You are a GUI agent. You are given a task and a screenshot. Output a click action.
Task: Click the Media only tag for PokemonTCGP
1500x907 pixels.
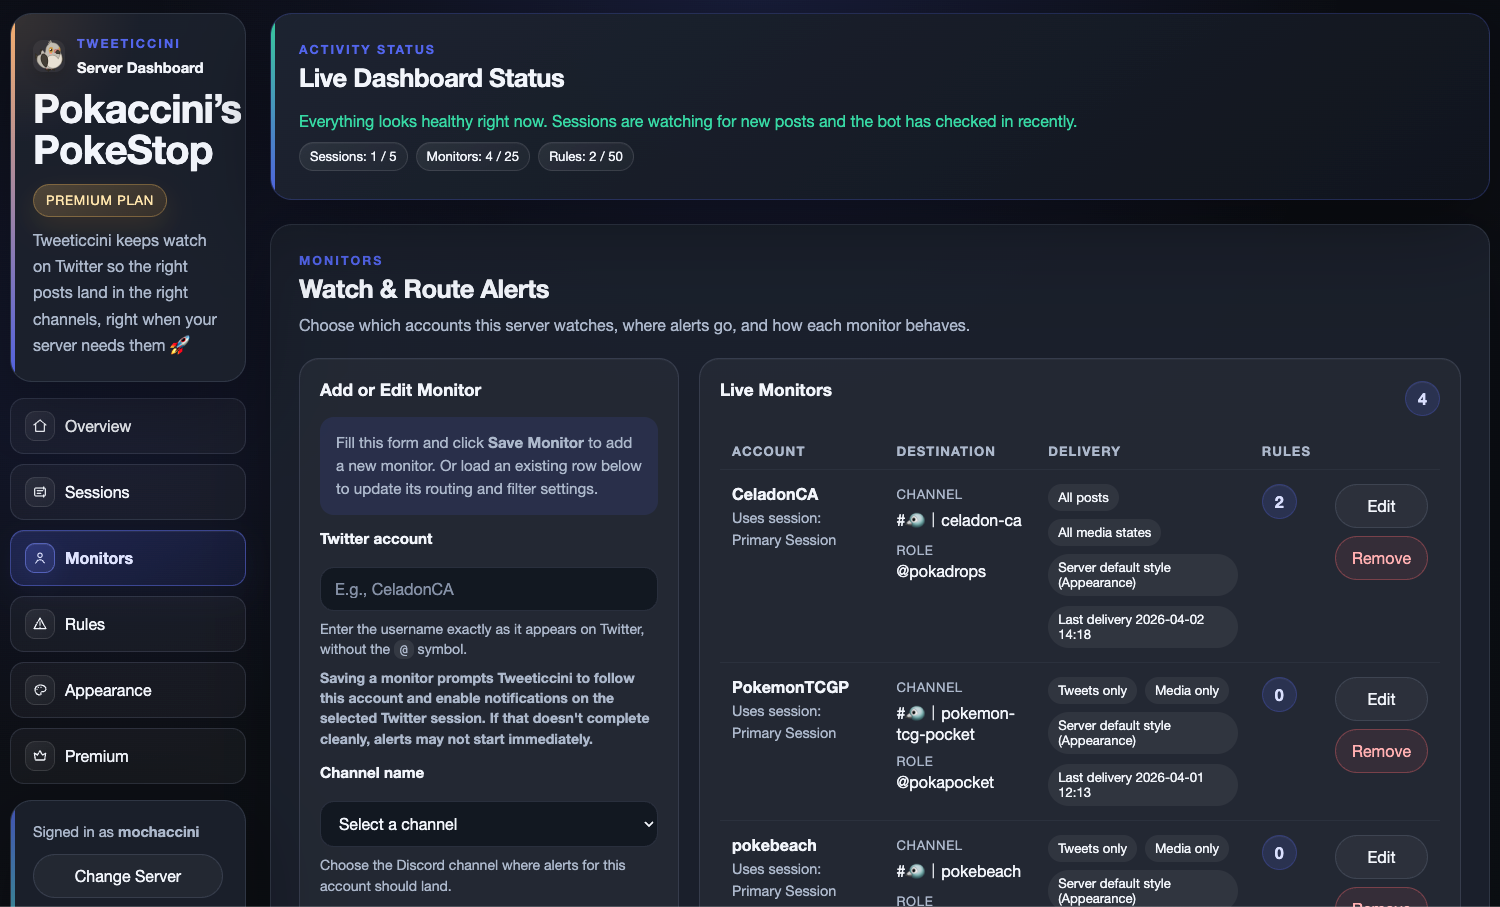tap(1187, 690)
